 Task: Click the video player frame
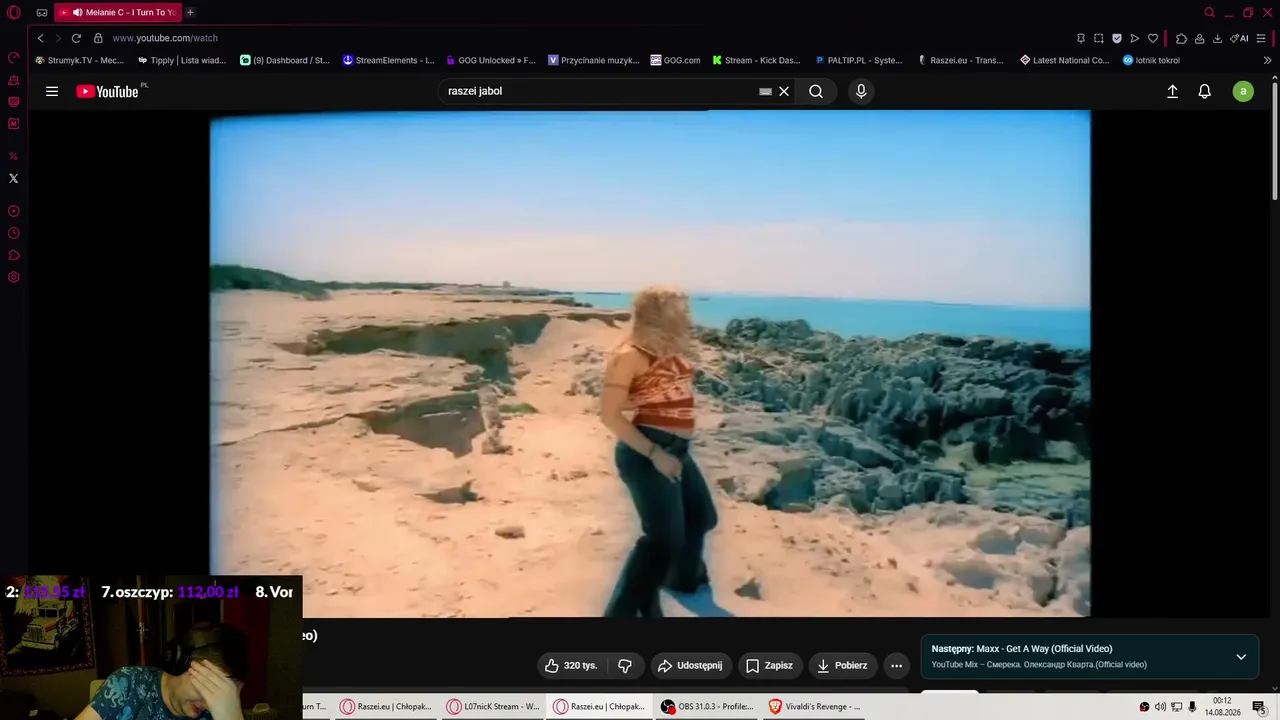coord(650,363)
